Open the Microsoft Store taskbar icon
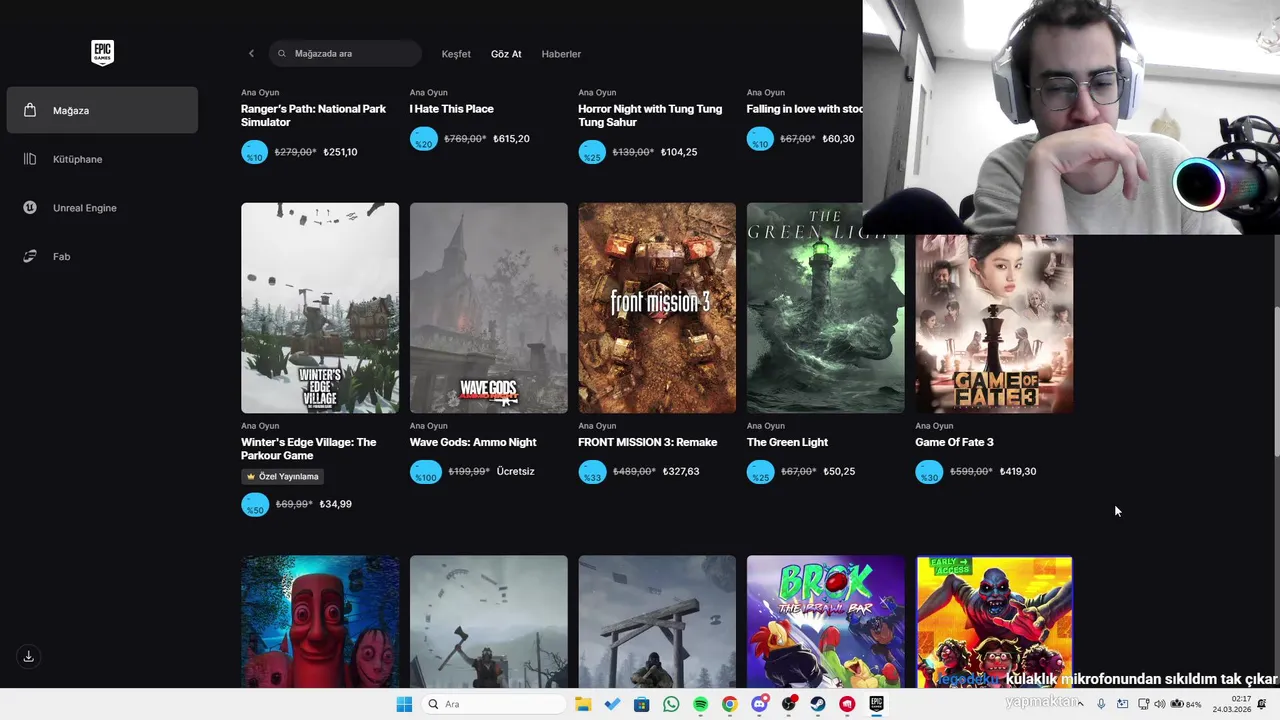The image size is (1280, 720). tap(642, 704)
